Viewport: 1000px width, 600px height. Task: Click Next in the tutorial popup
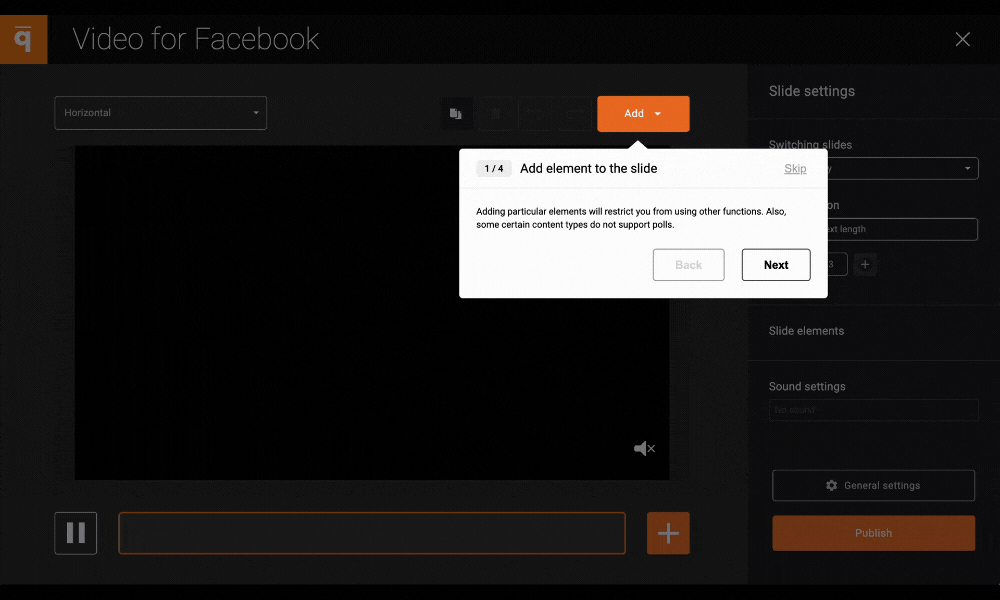pos(776,264)
